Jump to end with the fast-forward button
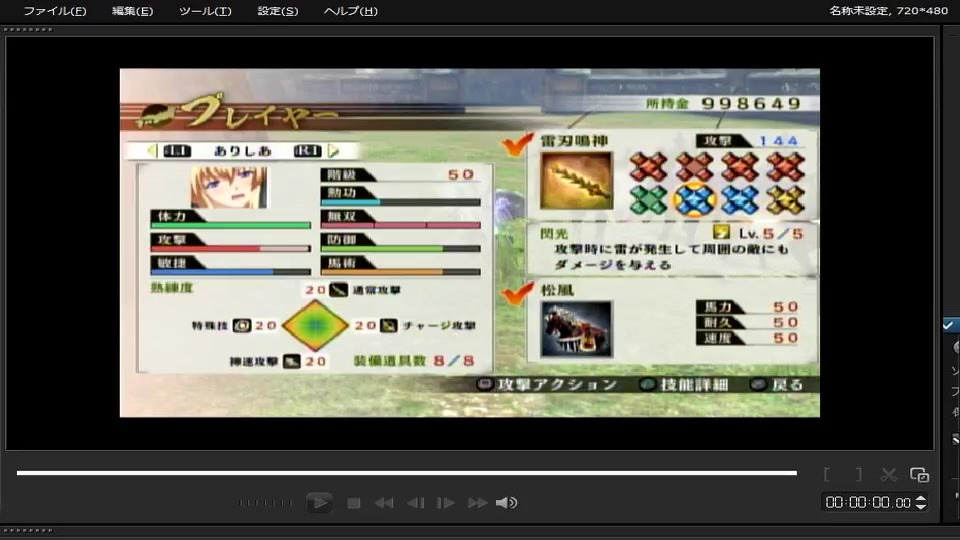 coord(477,503)
